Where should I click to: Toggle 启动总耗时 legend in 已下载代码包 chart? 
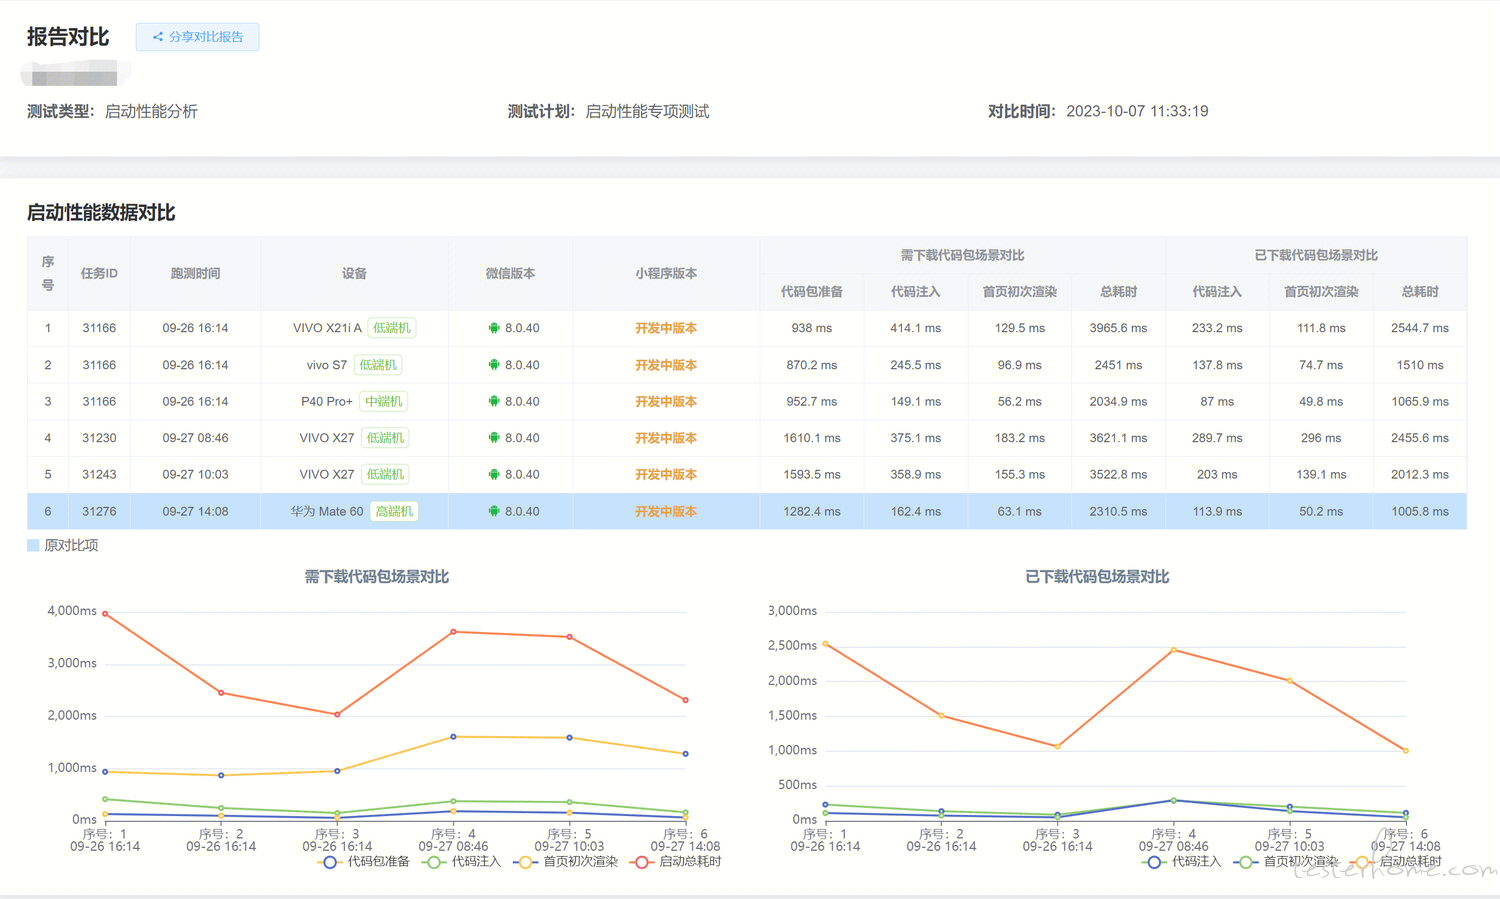(x=1396, y=861)
